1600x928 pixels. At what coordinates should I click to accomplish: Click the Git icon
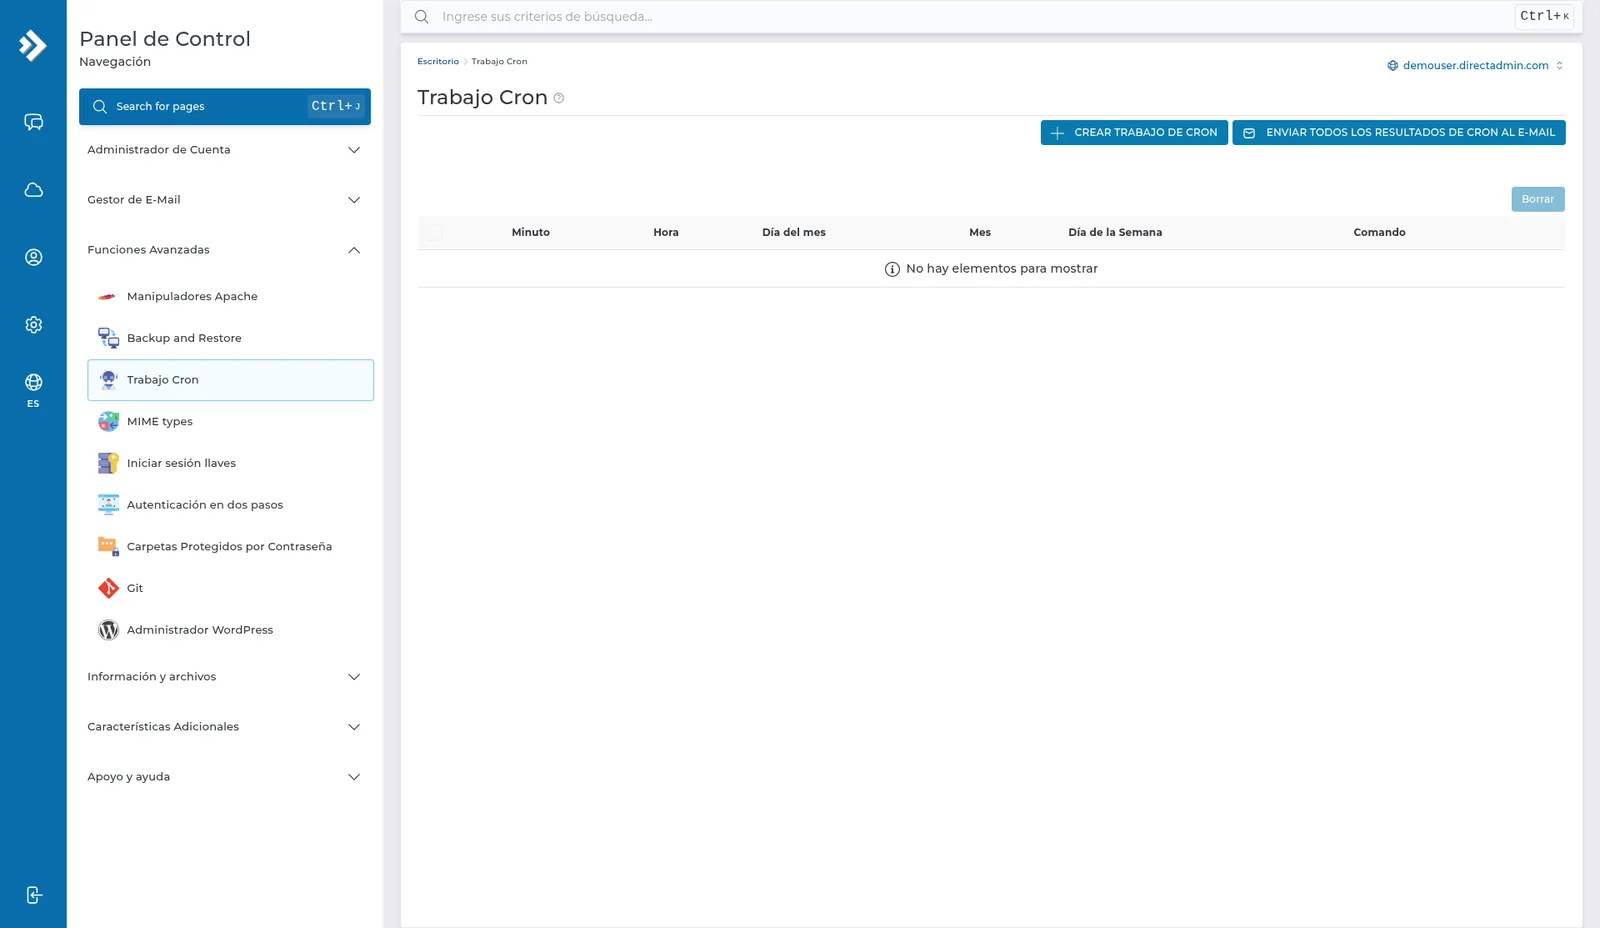coord(108,588)
